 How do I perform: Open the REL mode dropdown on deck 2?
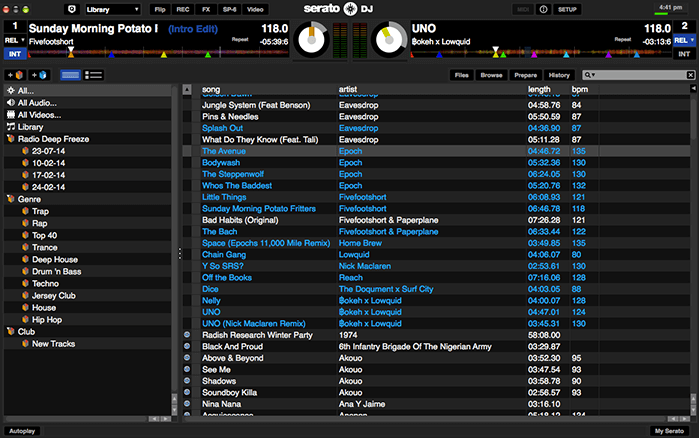(x=684, y=41)
